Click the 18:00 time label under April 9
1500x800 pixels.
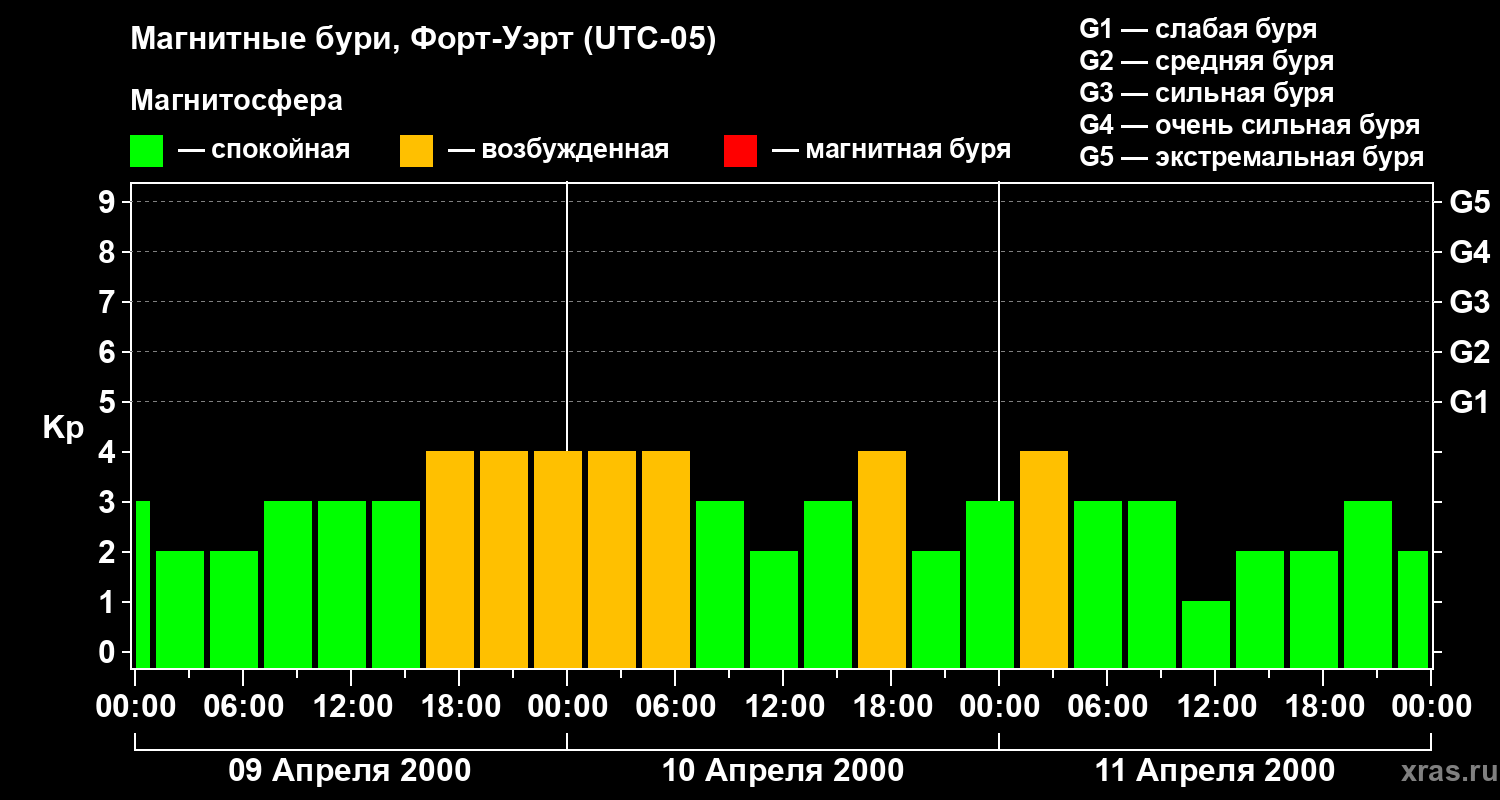(x=459, y=707)
